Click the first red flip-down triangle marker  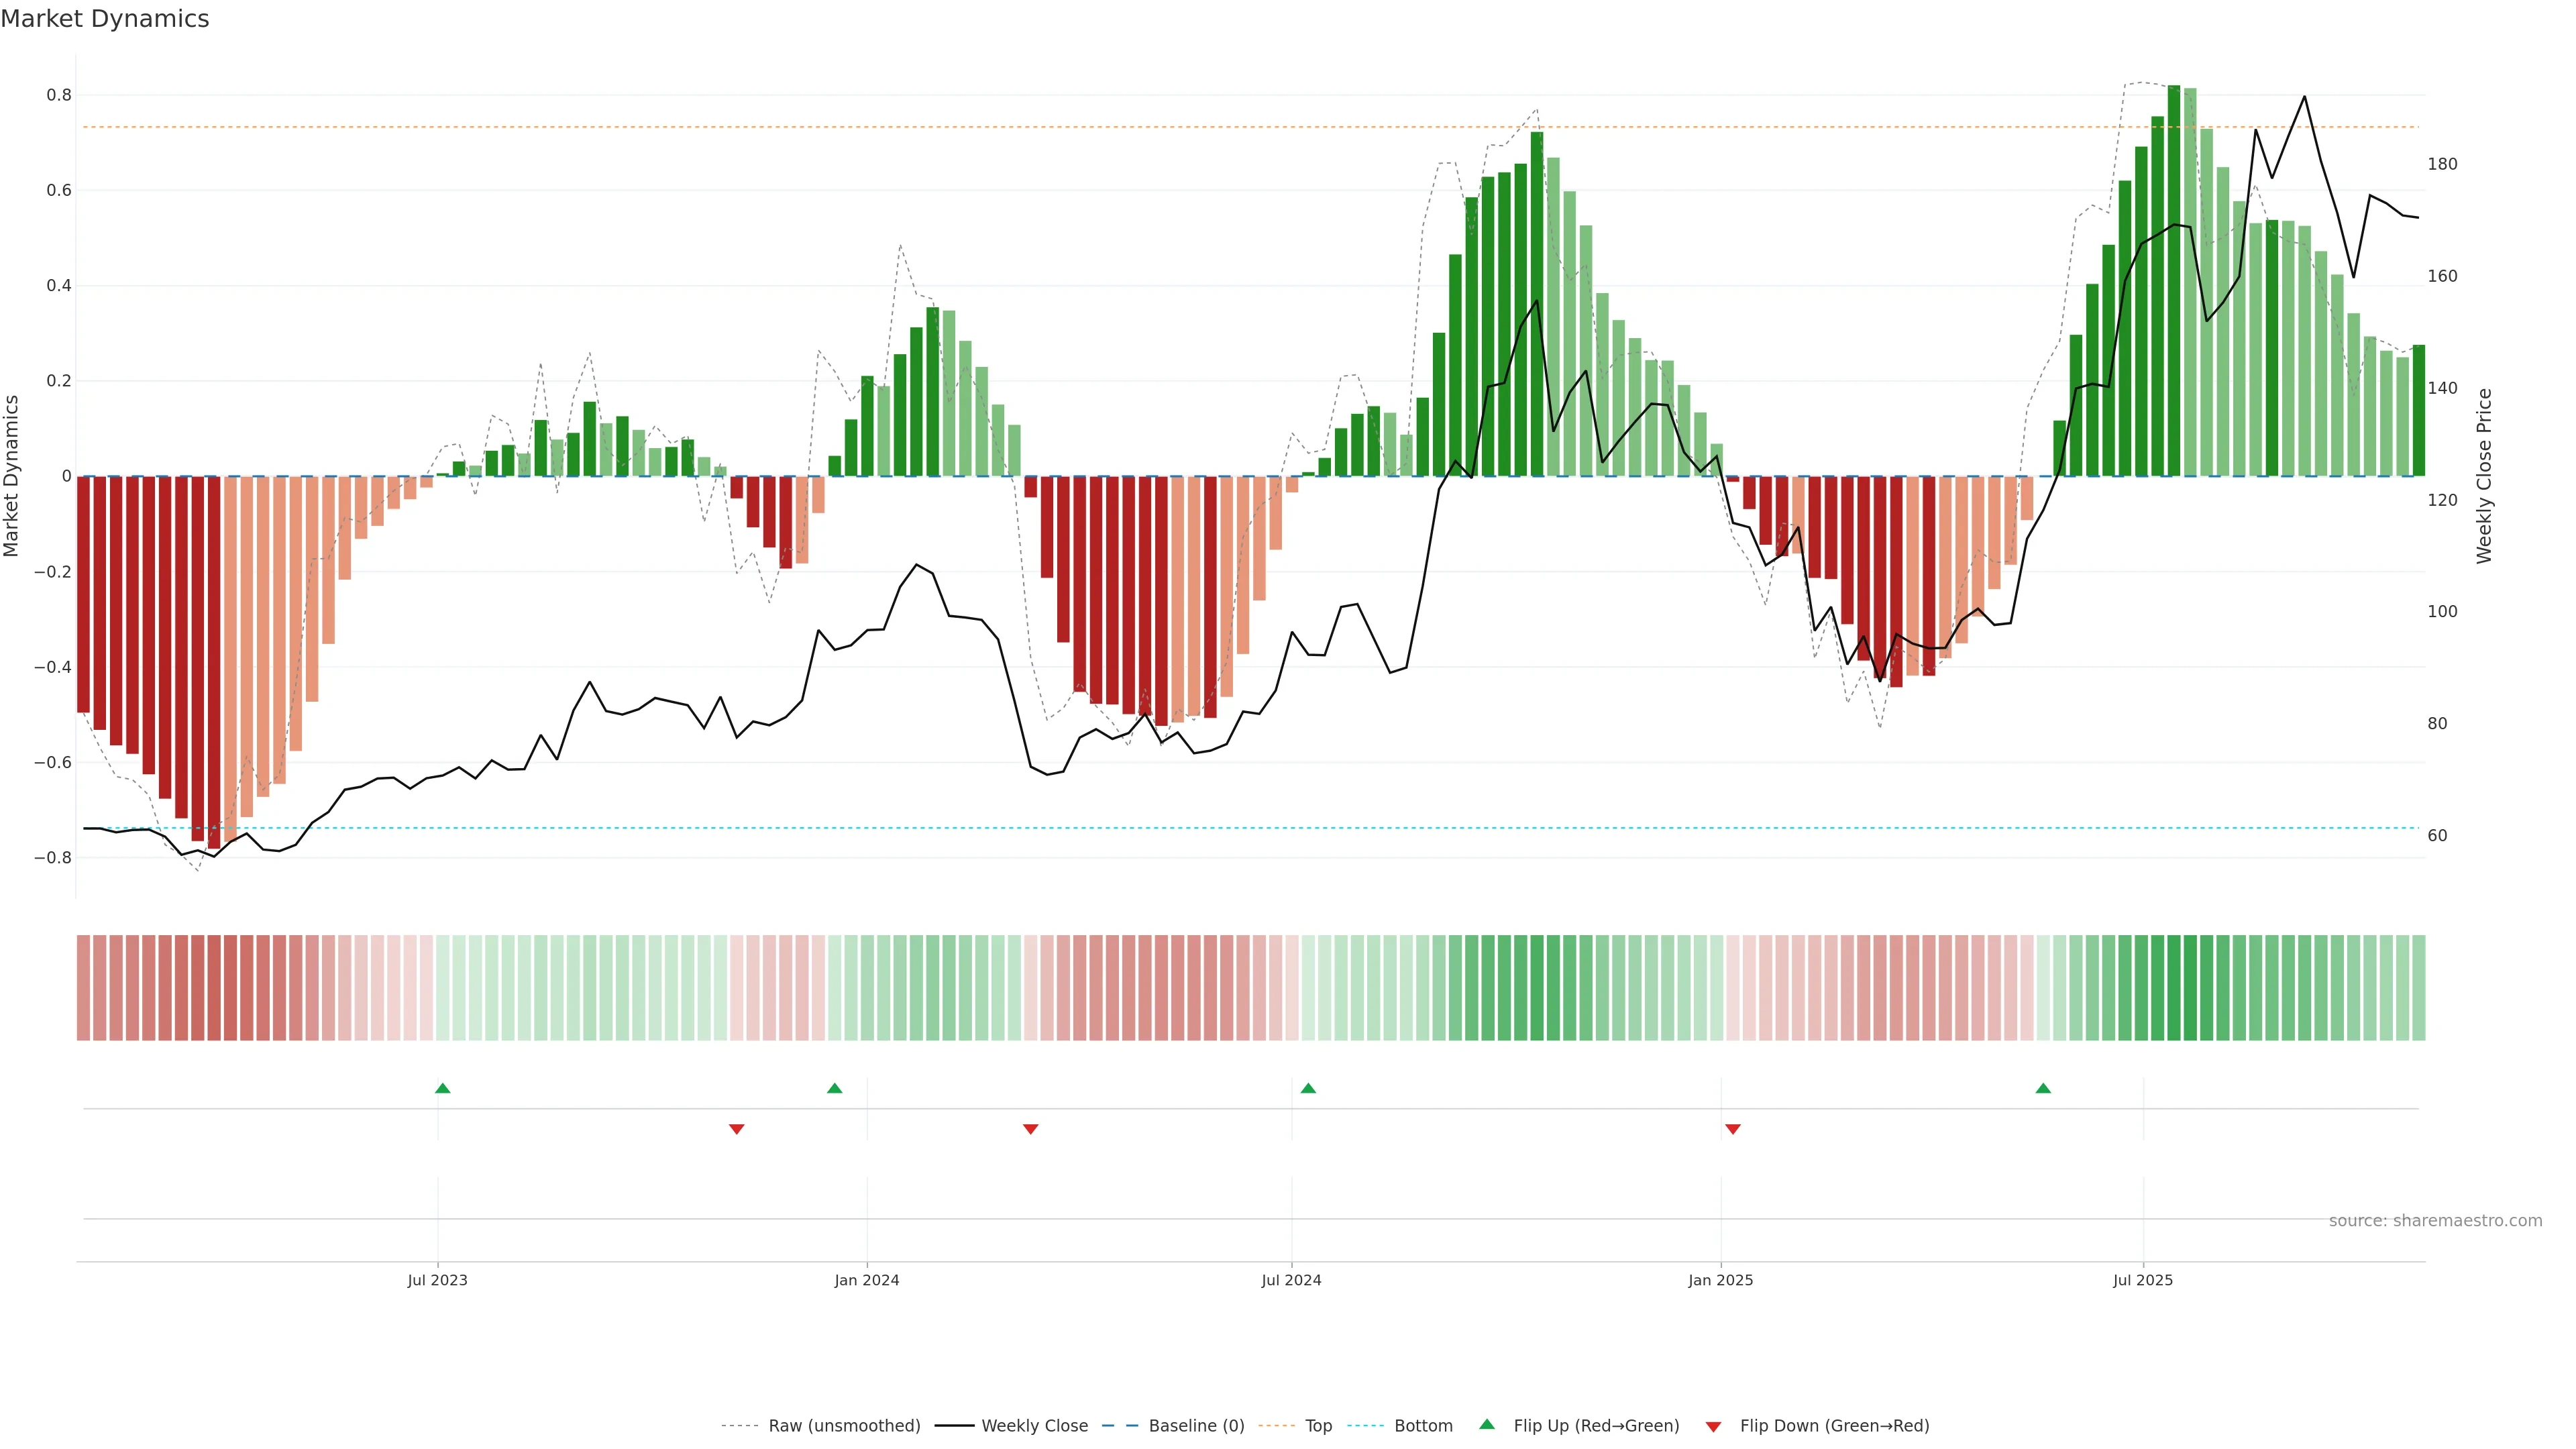click(737, 1129)
